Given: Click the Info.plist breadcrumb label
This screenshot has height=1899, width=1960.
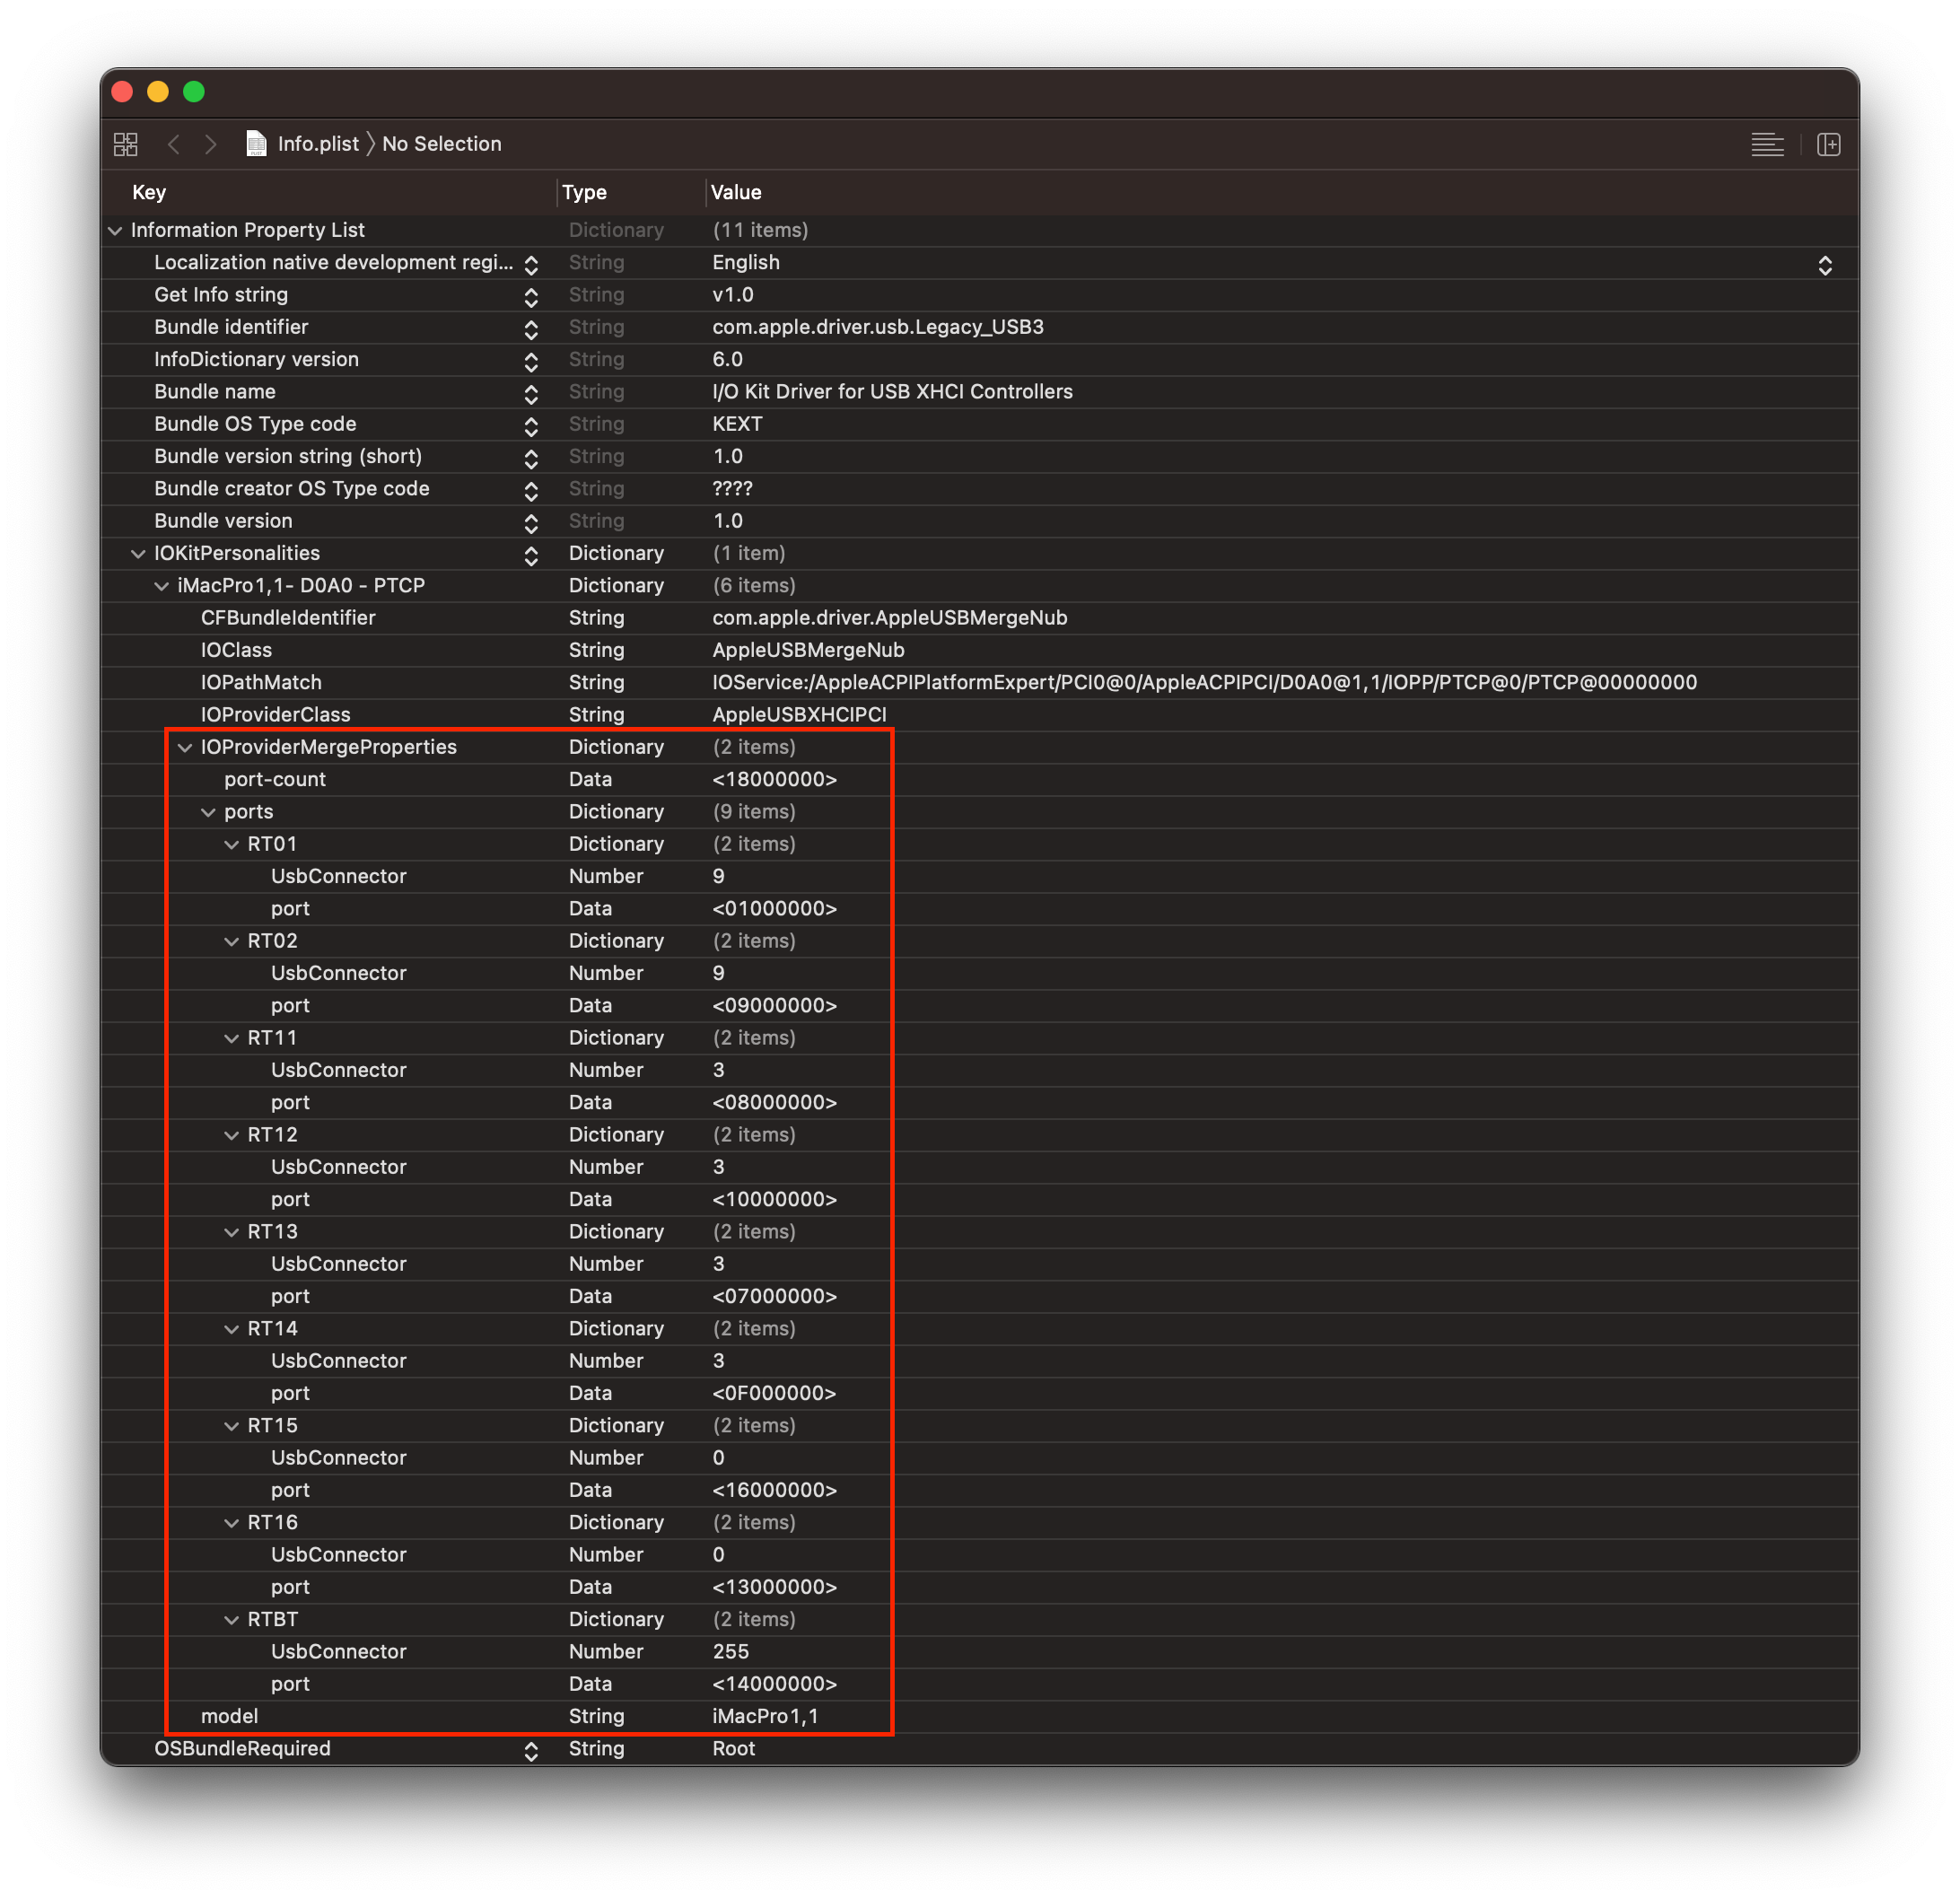Looking at the screenshot, I should pyautogui.click(x=318, y=144).
